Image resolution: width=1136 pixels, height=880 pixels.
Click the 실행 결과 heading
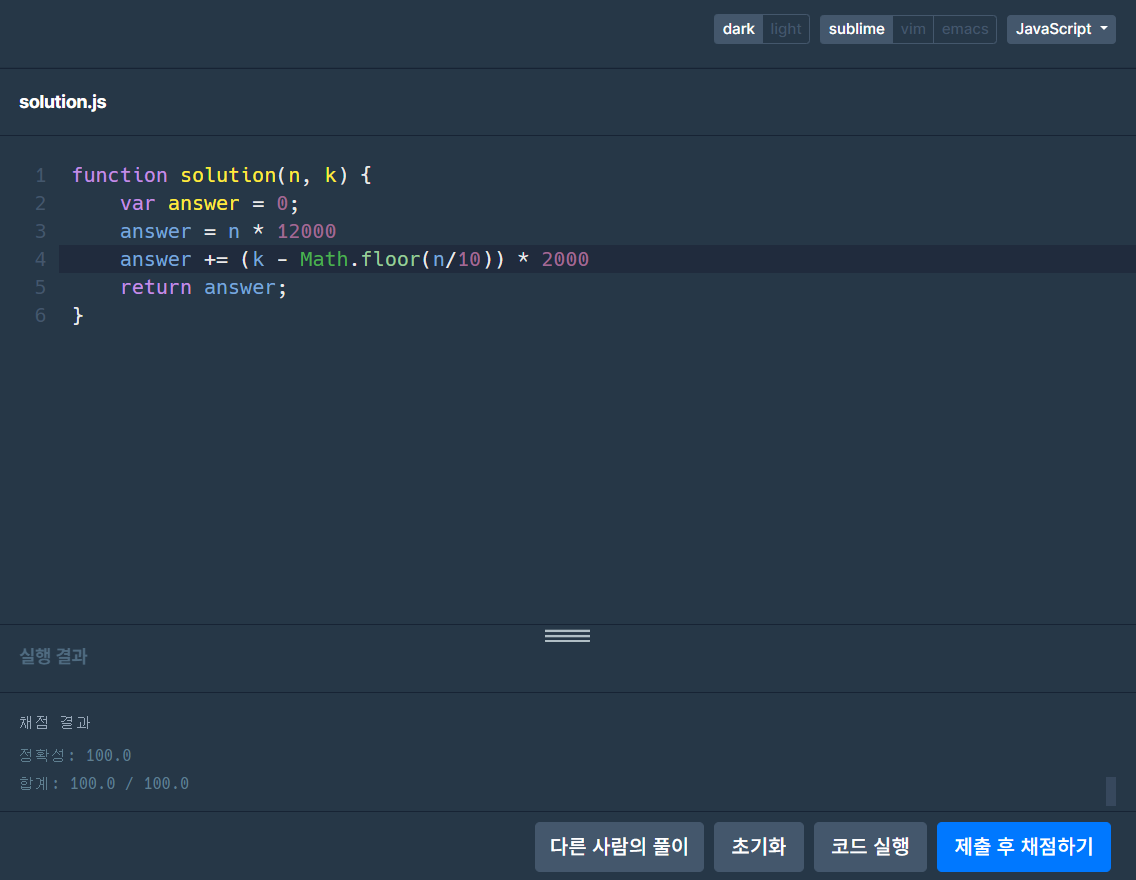[53, 656]
